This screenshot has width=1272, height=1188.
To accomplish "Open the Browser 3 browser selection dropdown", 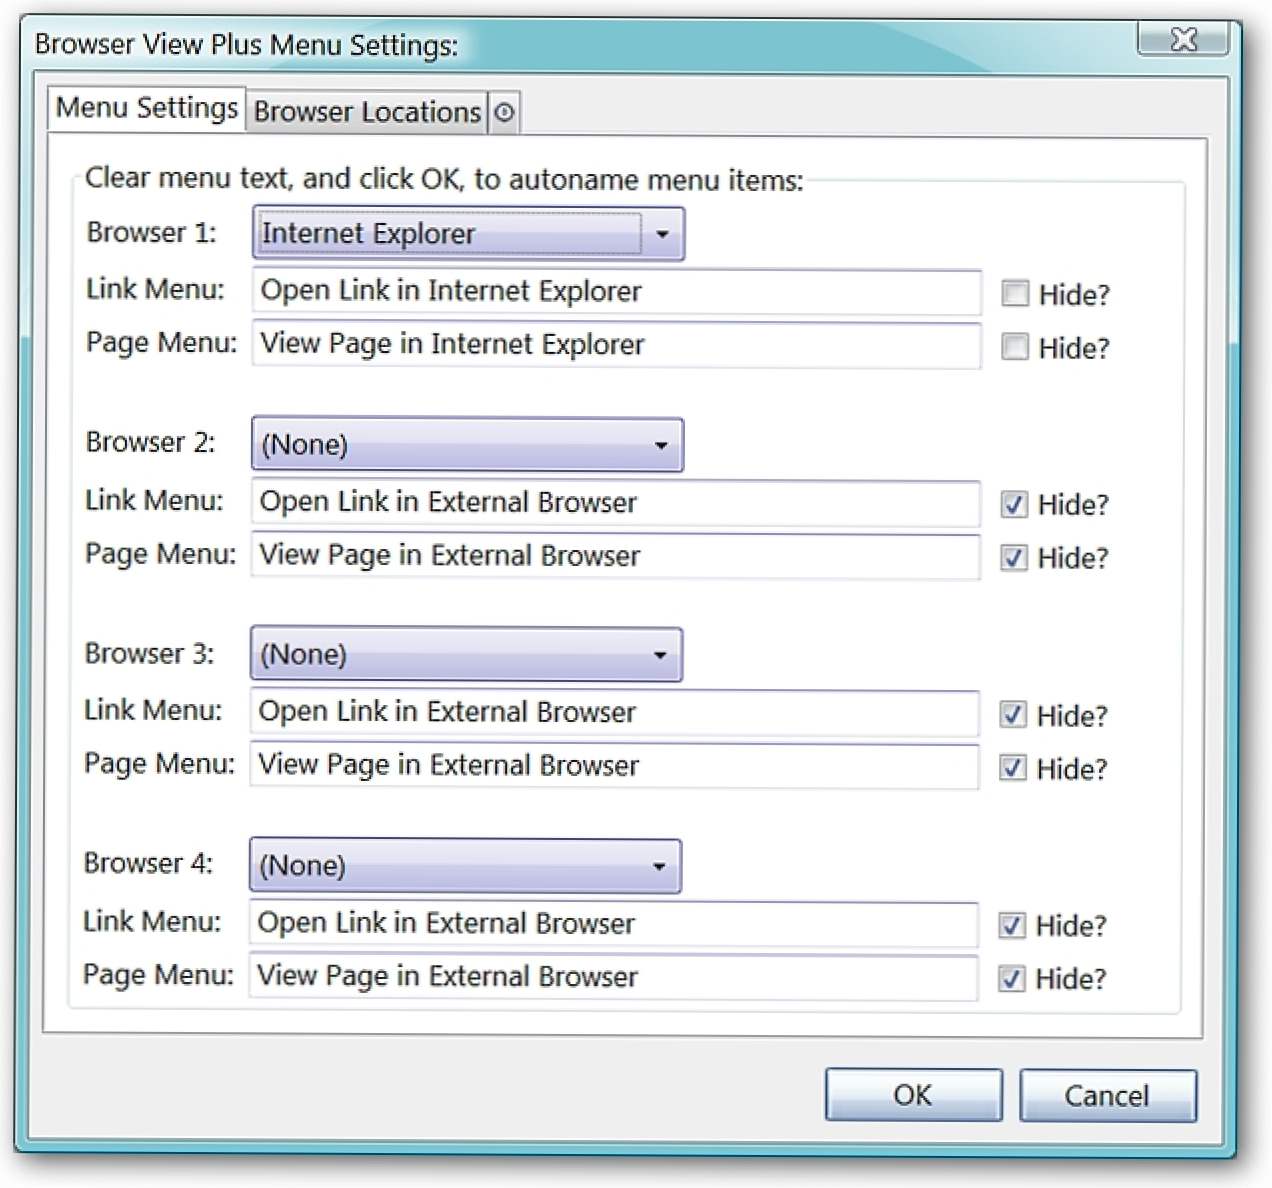I will [x=466, y=655].
